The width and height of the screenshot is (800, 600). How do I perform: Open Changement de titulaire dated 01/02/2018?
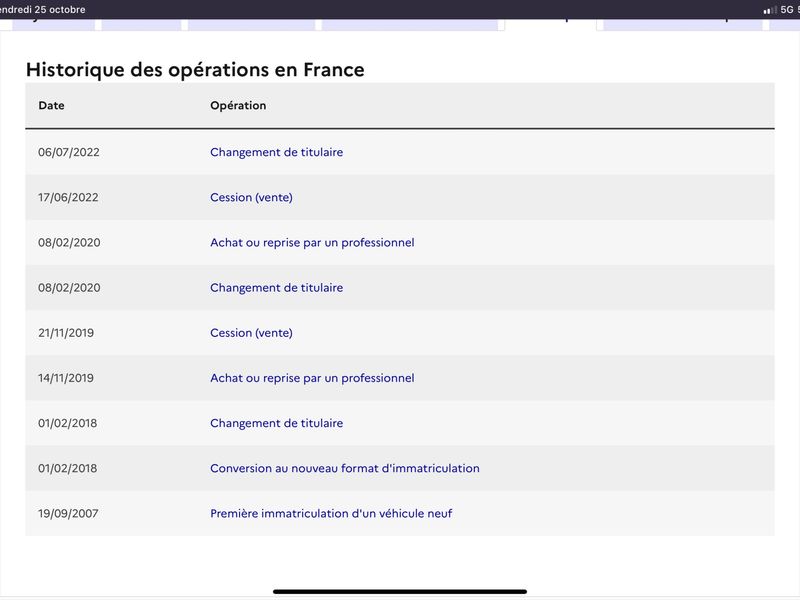[x=277, y=423]
